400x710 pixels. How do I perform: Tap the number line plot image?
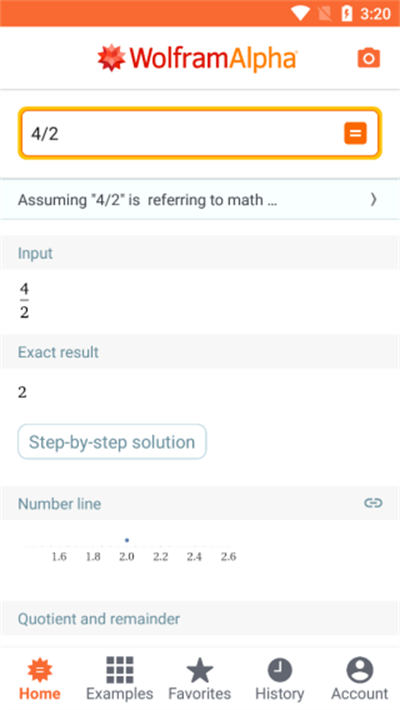(x=131, y=549)
